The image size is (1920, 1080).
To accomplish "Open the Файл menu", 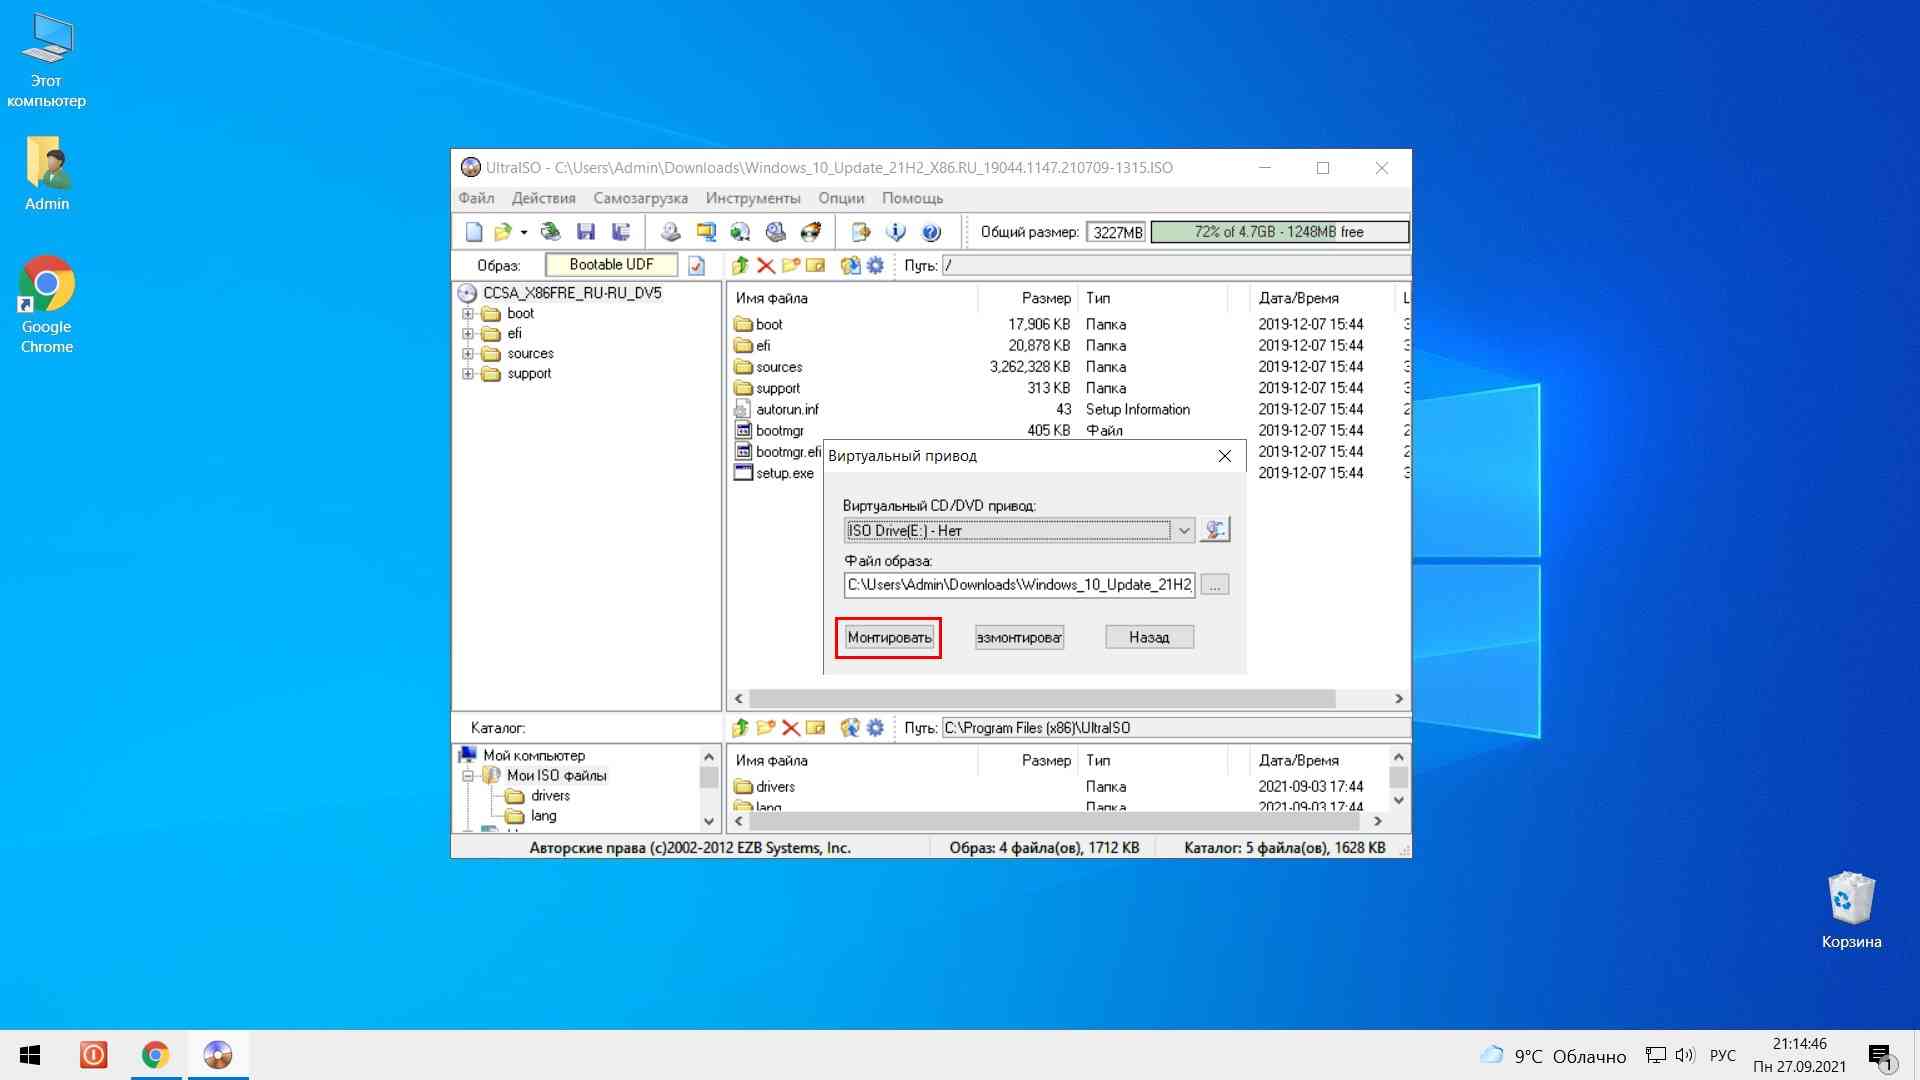I will point(476,198).
